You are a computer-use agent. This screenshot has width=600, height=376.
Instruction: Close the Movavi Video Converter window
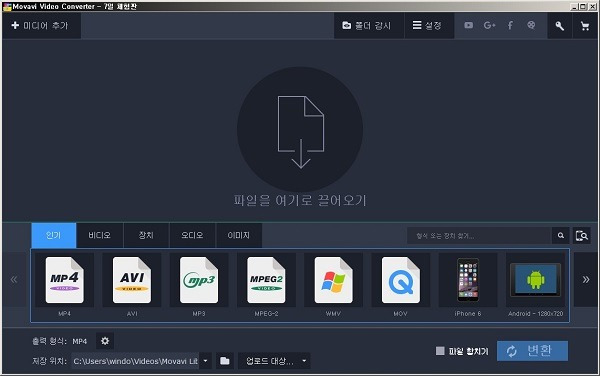click(592, 7)
